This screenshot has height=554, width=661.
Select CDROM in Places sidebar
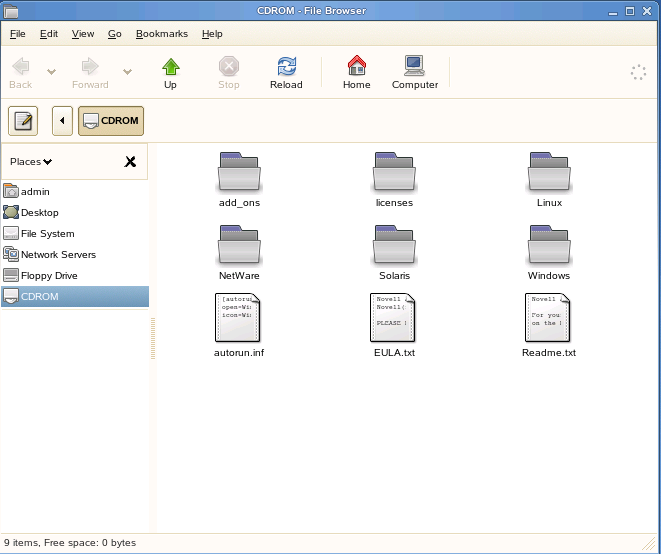click(x=75, y=296)
